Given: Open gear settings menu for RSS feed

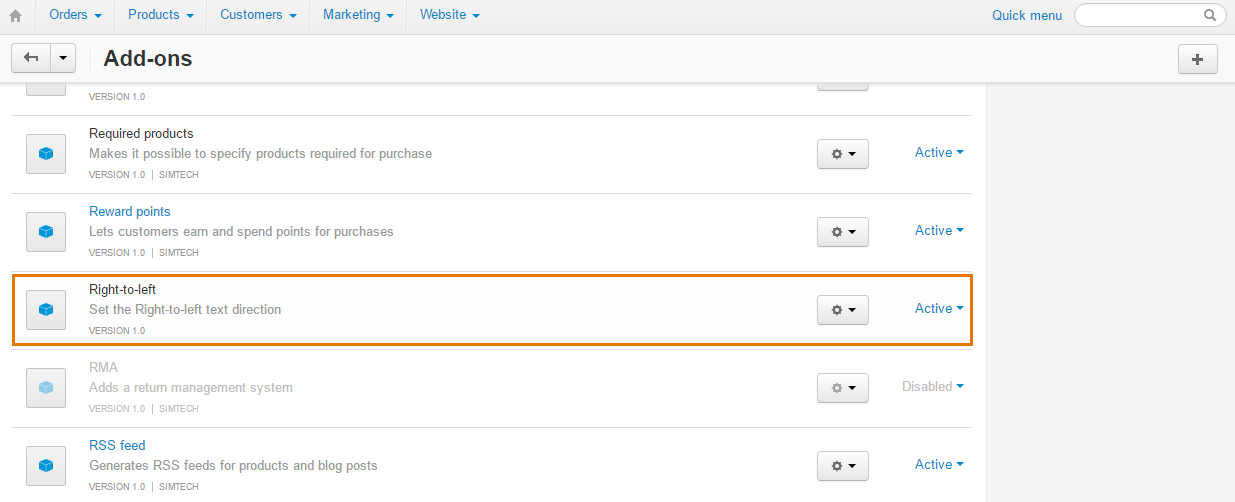Looking at the screenshot, I should (x=843, y=466).
